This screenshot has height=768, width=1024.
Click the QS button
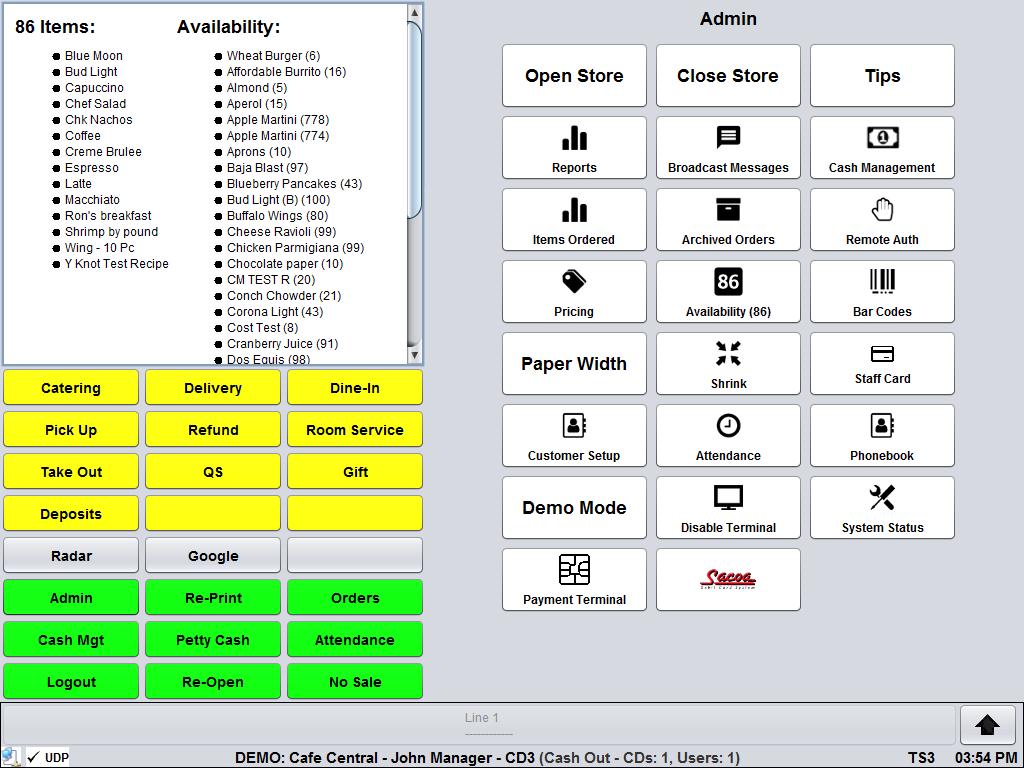213,472
